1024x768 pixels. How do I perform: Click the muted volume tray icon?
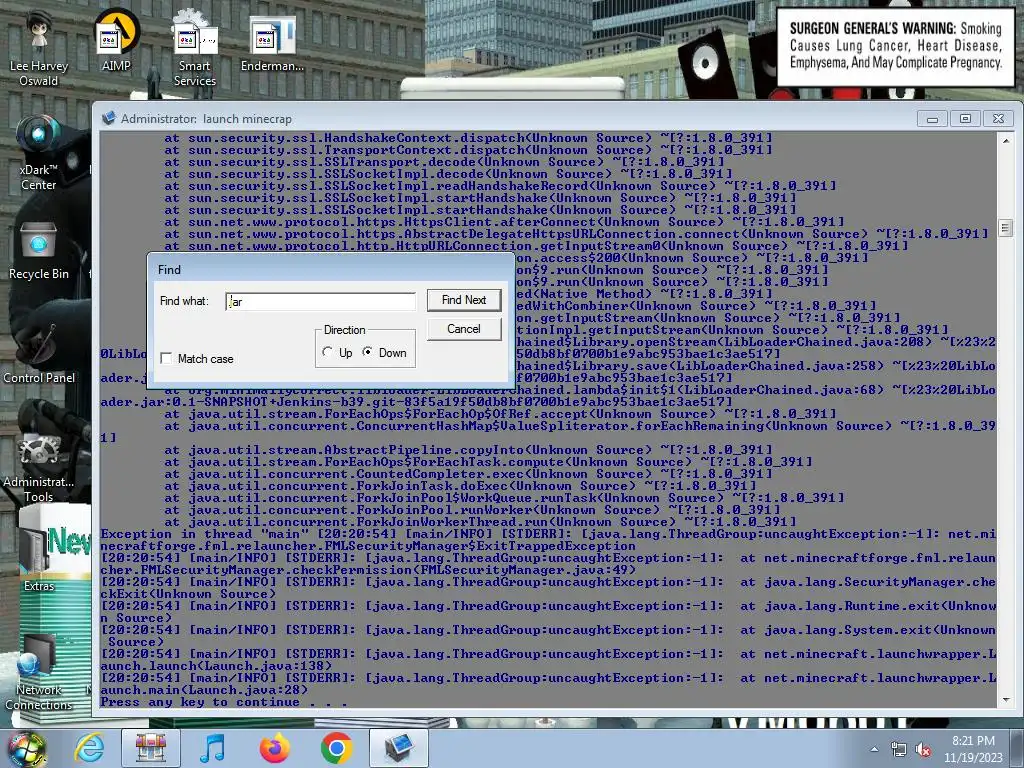pos(923,750)
